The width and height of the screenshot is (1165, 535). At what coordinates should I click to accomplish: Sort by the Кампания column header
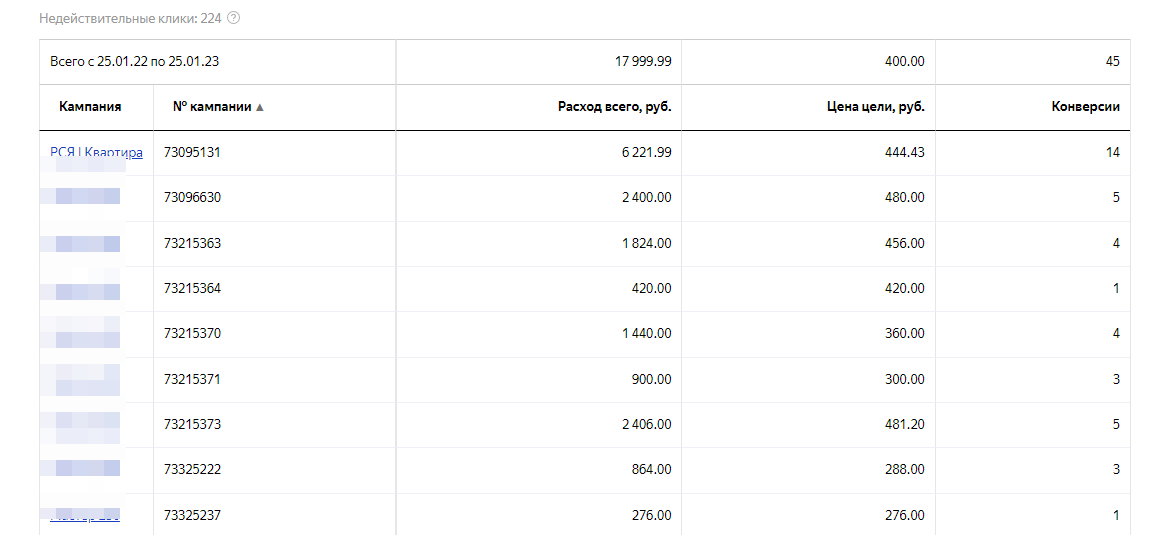coord(90,106)
